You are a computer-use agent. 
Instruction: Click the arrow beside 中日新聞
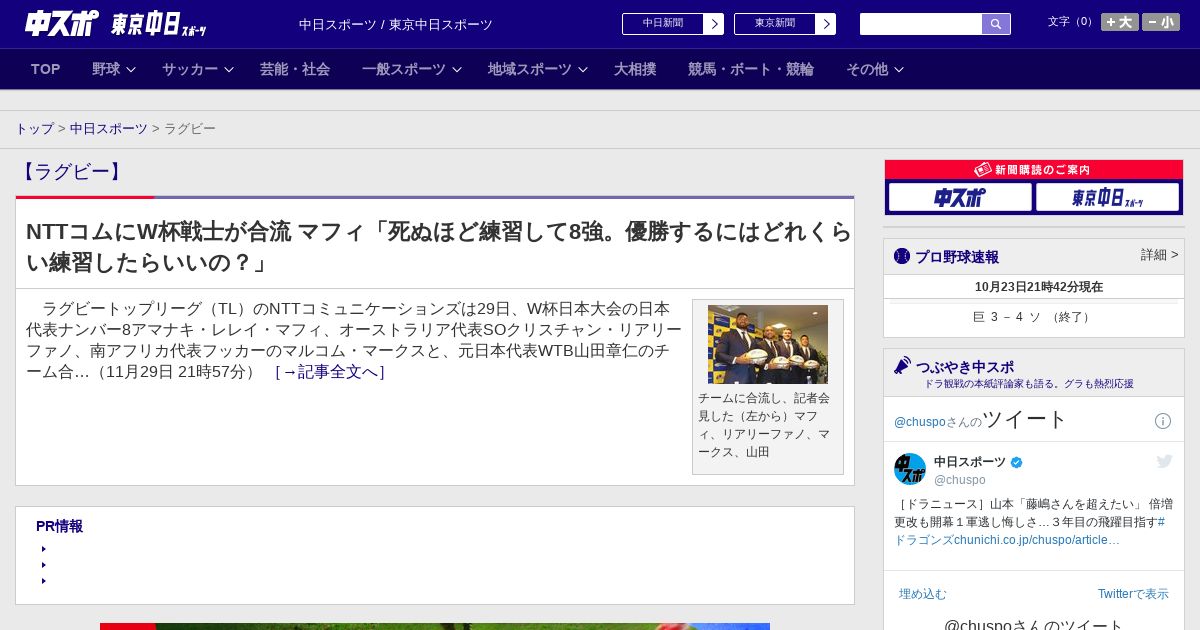(x=714, y=24)
